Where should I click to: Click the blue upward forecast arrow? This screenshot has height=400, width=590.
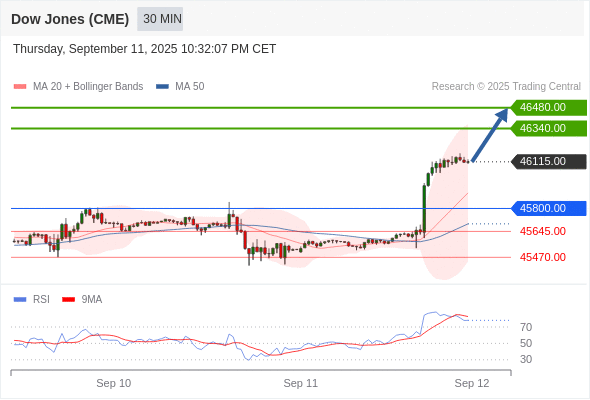(490, 135)
